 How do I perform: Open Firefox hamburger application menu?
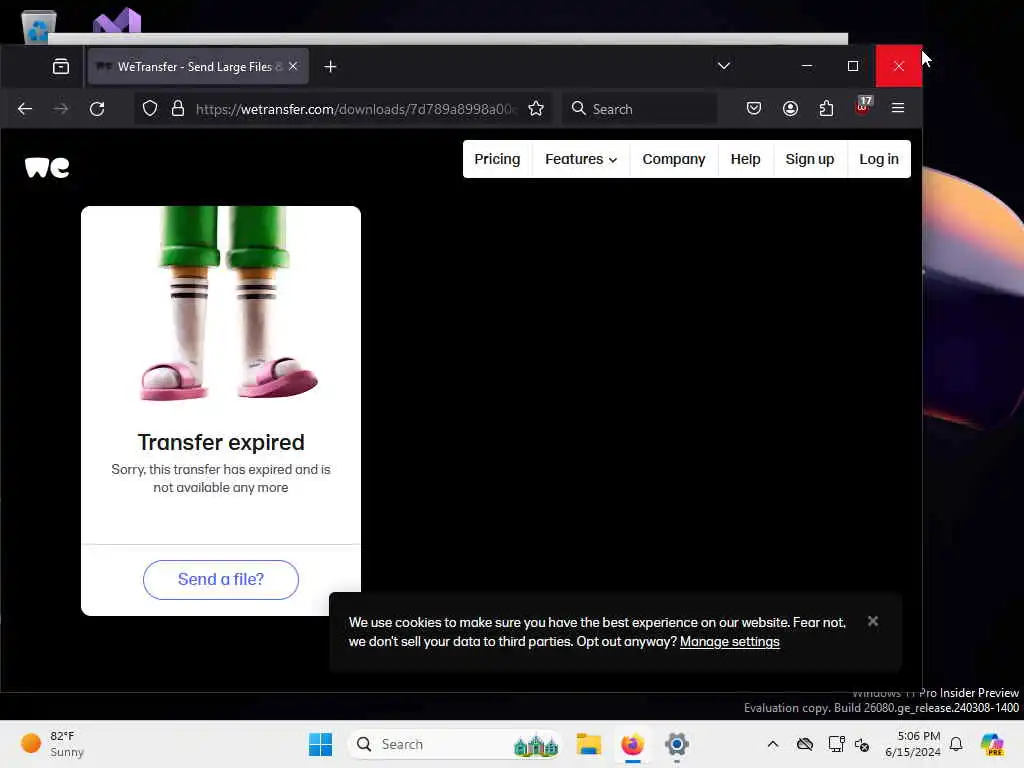tap(898, 108)
